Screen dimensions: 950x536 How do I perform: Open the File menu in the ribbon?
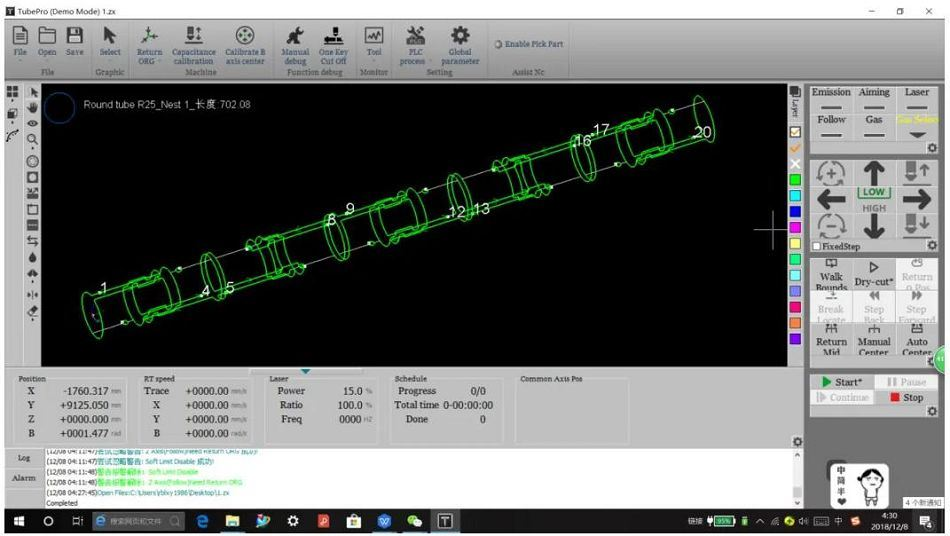(20, 41)
